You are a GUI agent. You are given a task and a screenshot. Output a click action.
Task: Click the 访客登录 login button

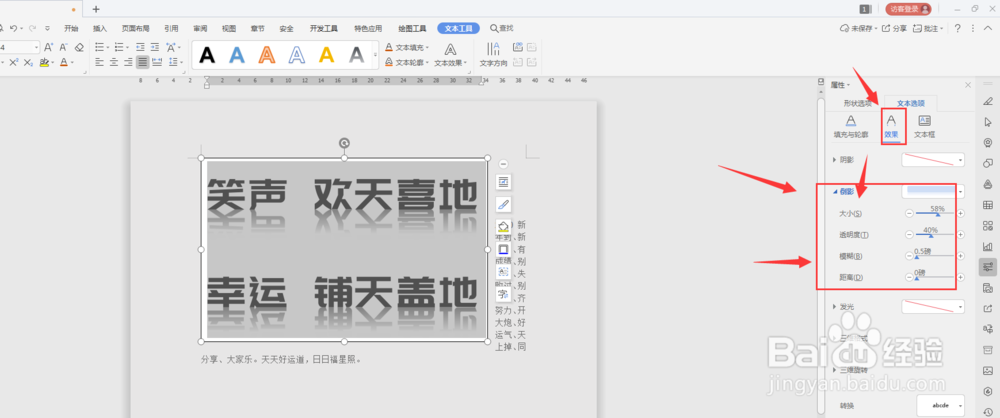click(908, 9)
